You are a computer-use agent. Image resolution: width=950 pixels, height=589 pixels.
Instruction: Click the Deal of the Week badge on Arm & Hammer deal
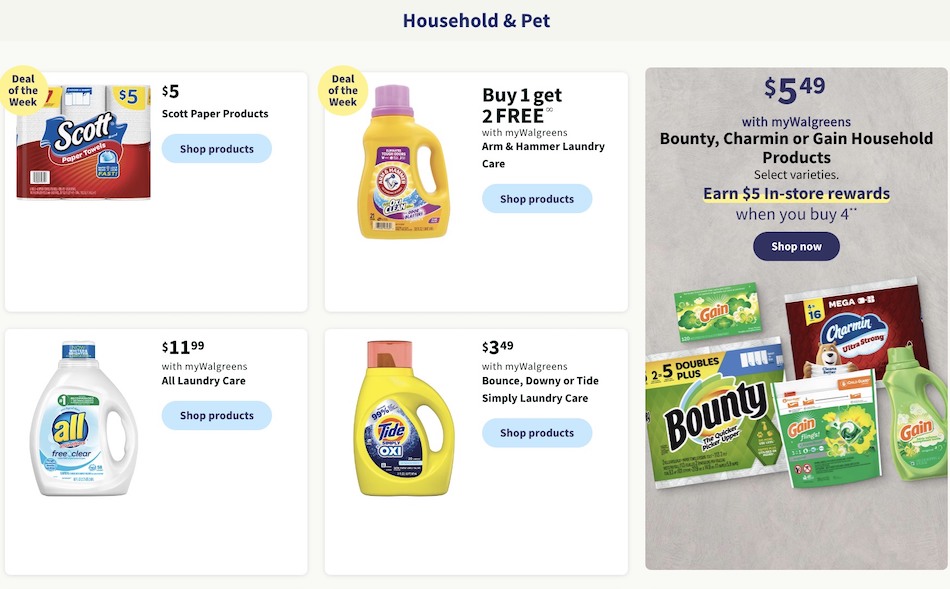click(x=343, y=91)
